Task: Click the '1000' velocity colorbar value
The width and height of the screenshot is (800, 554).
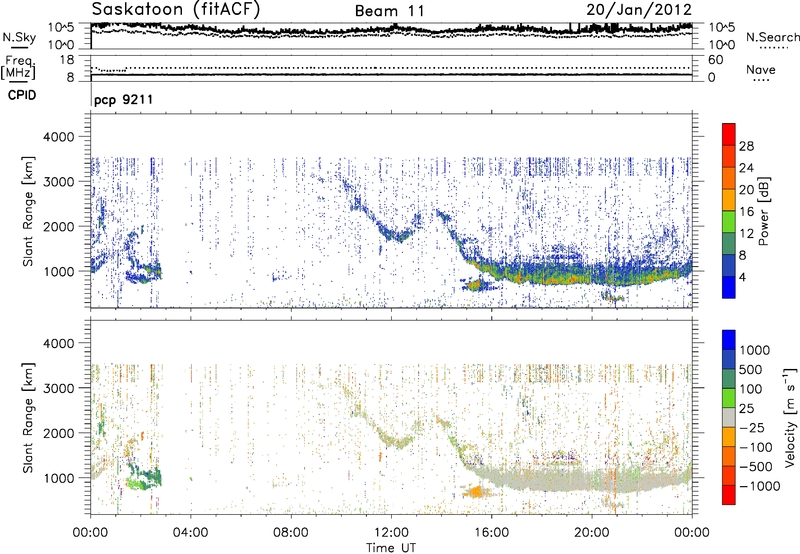Action: [755, 350]
